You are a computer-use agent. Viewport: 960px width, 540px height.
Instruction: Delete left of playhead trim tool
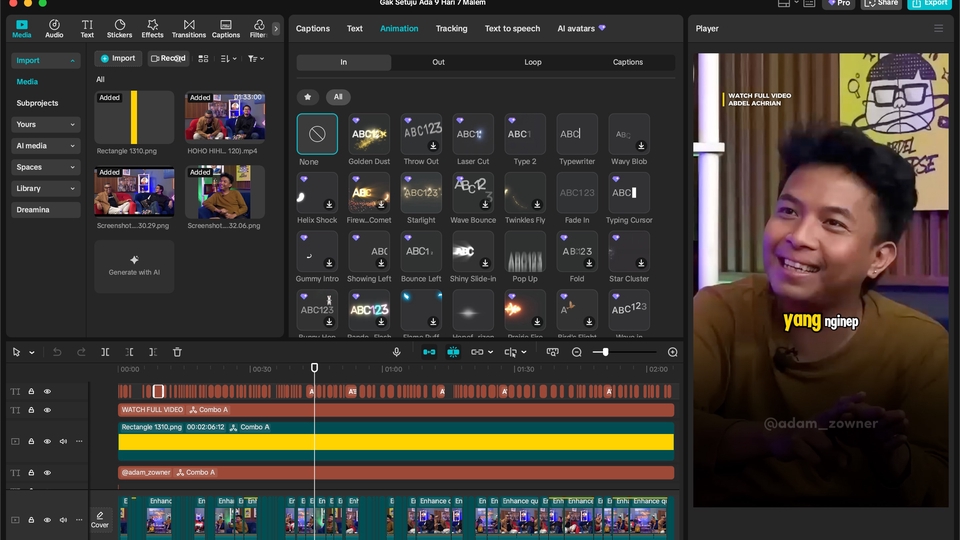coord(129,352)
